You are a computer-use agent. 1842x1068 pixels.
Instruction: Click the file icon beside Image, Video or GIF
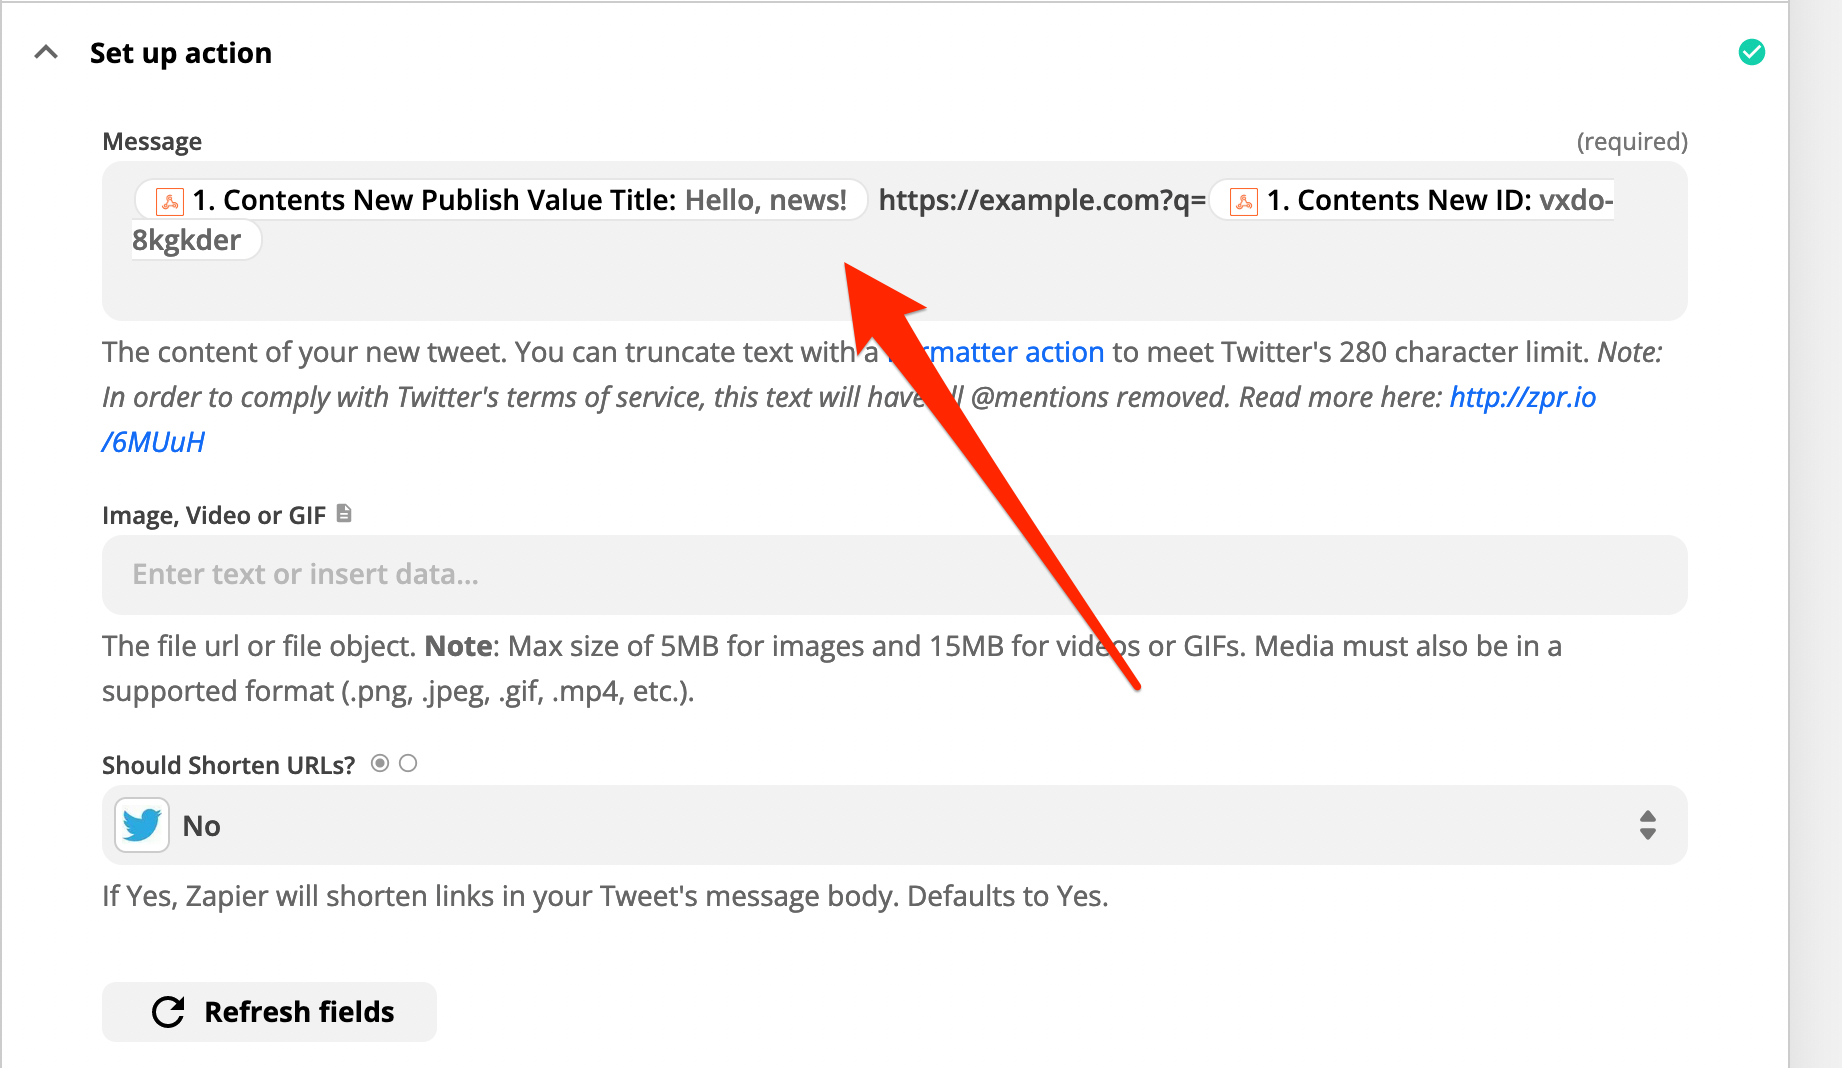(x=344, y=514)
